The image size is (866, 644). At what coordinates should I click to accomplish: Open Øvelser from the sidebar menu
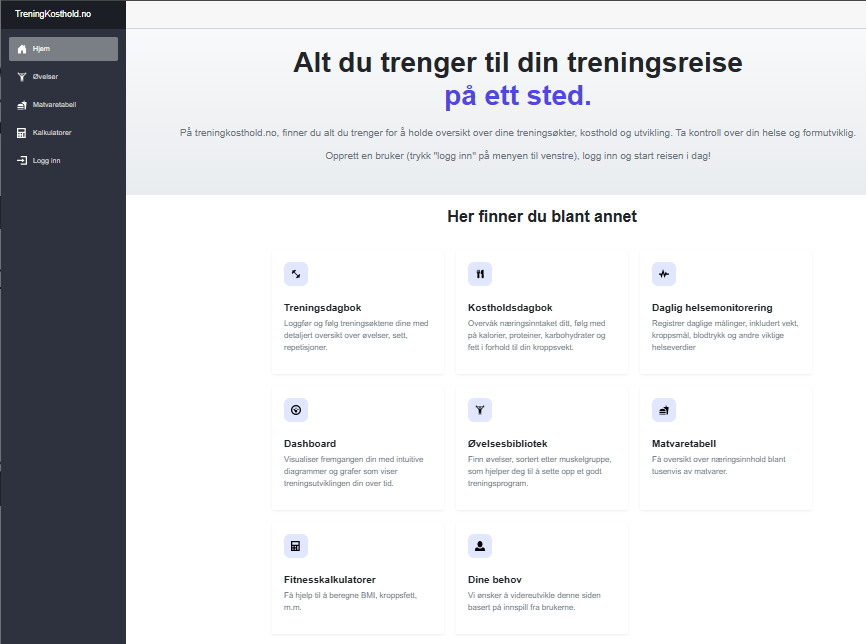tap(45, 77)
